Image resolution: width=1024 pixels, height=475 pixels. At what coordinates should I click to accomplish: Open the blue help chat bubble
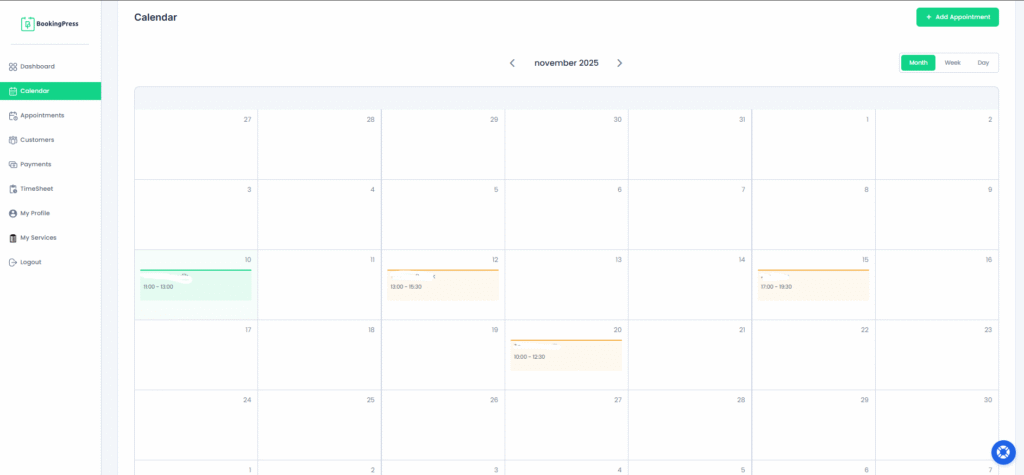point(1003,452)
